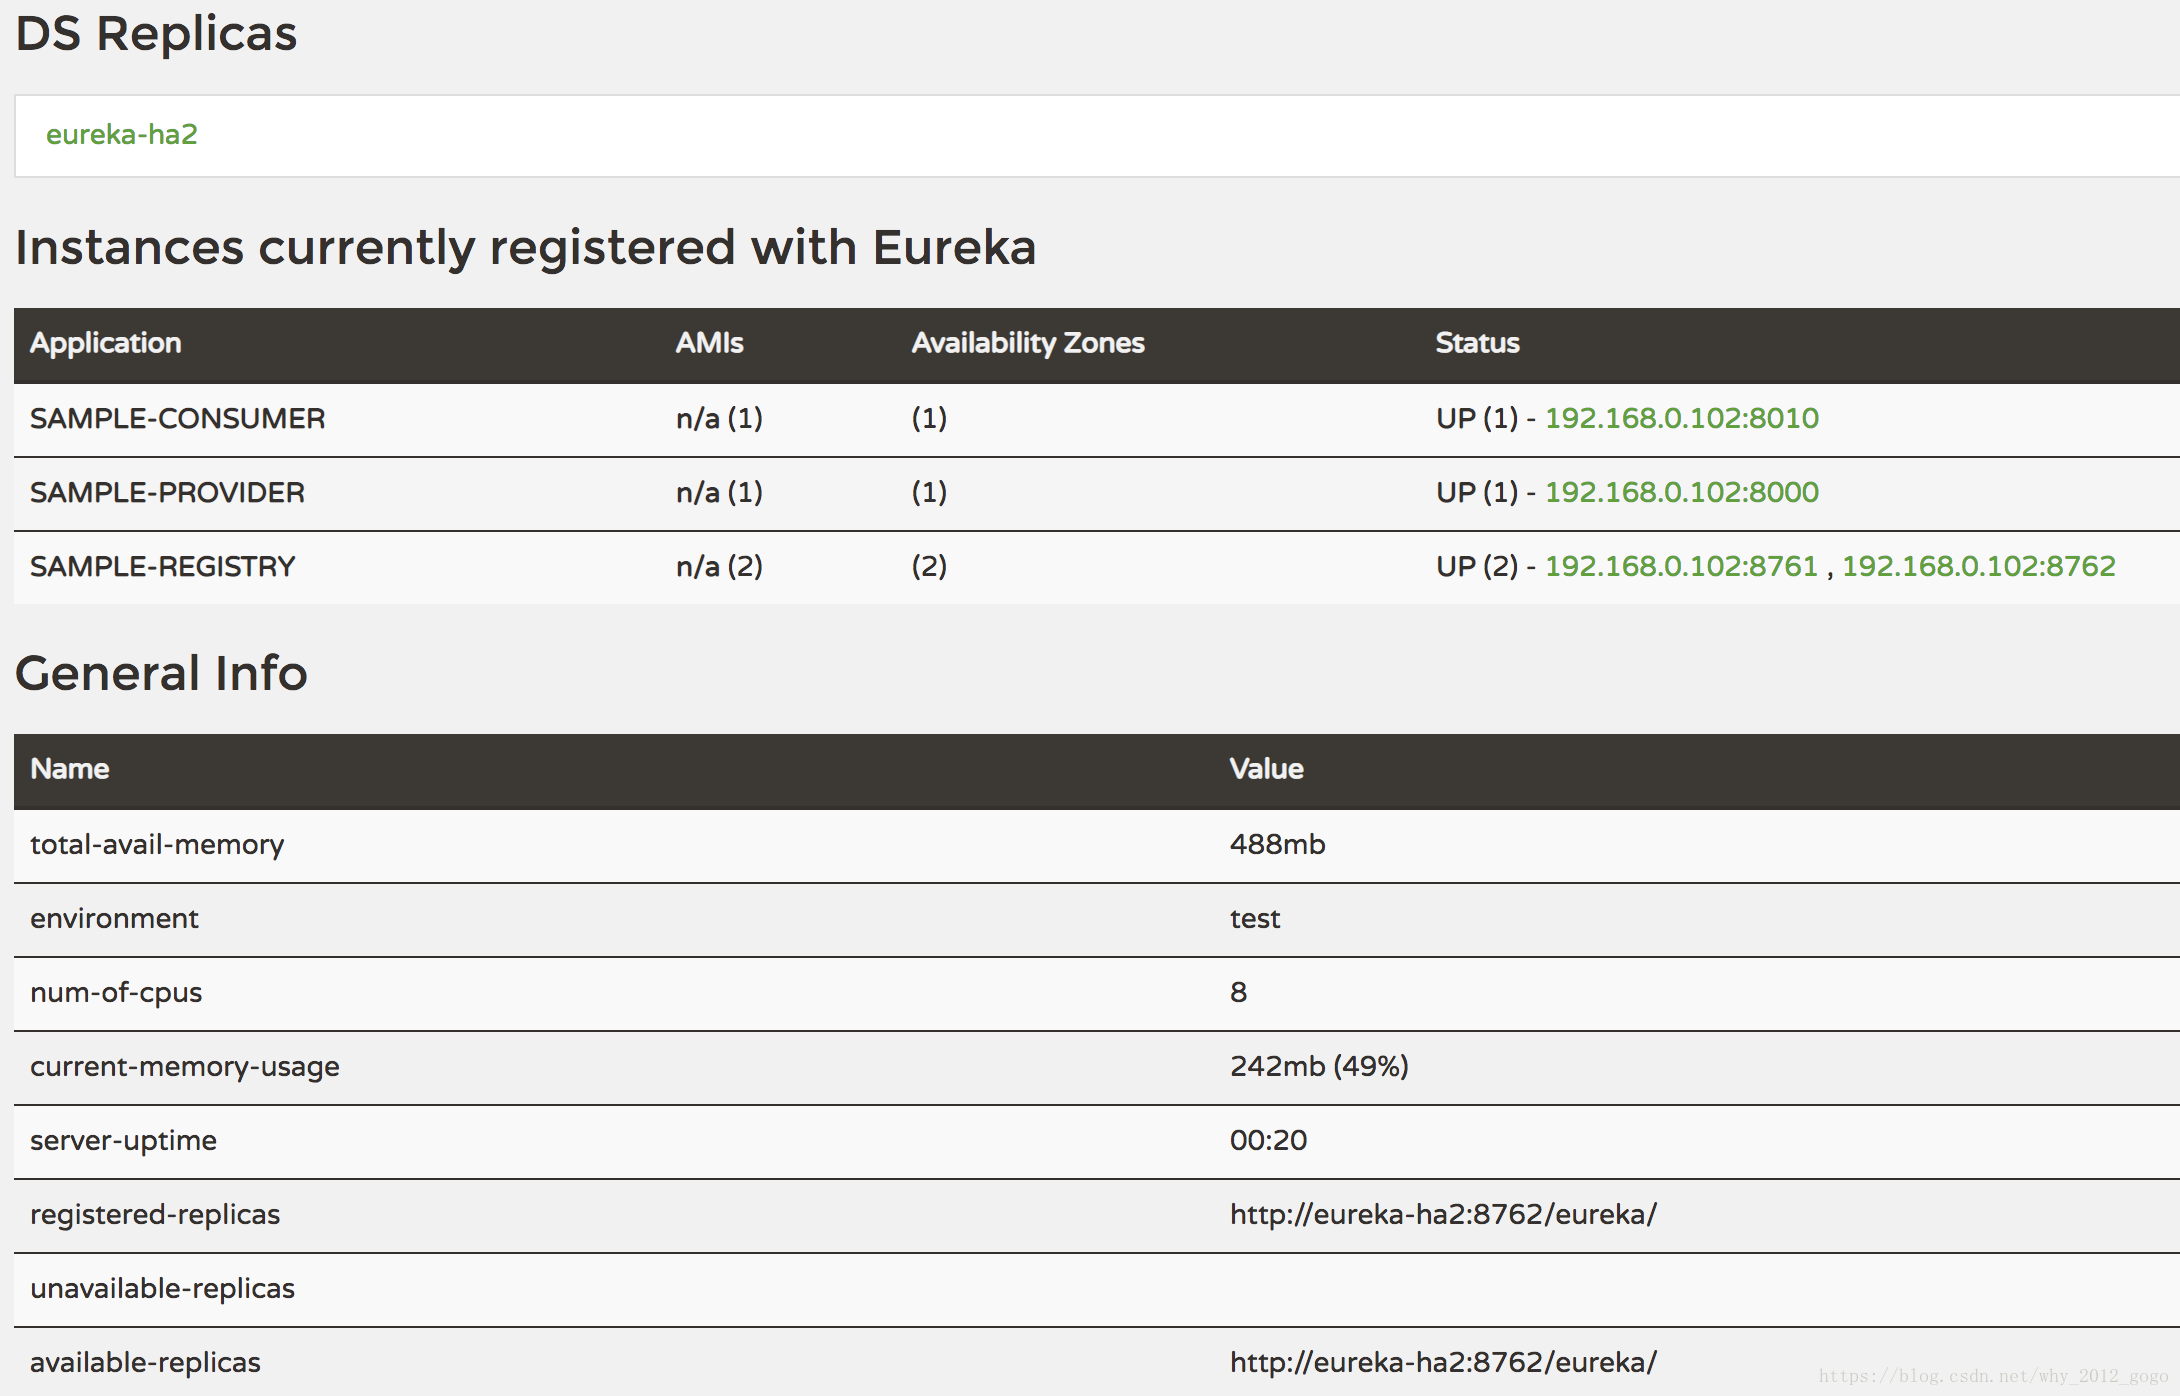Select the available-replicas row name

pos(145,1363)
